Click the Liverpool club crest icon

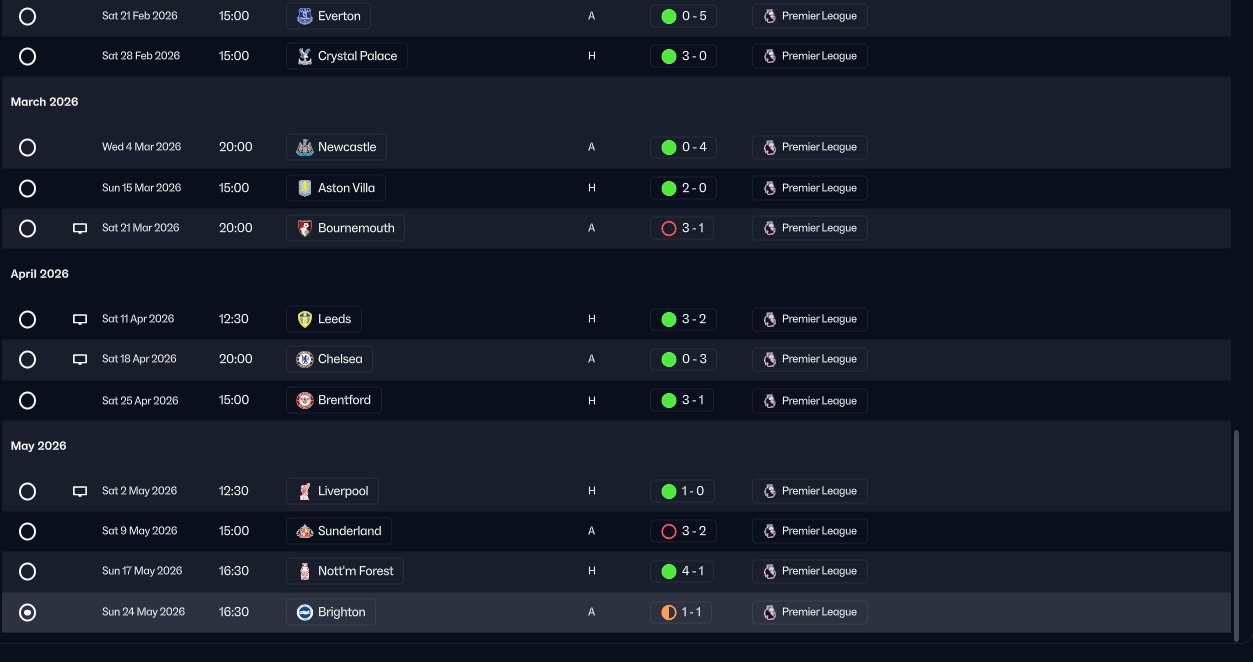tap(305, 491)
